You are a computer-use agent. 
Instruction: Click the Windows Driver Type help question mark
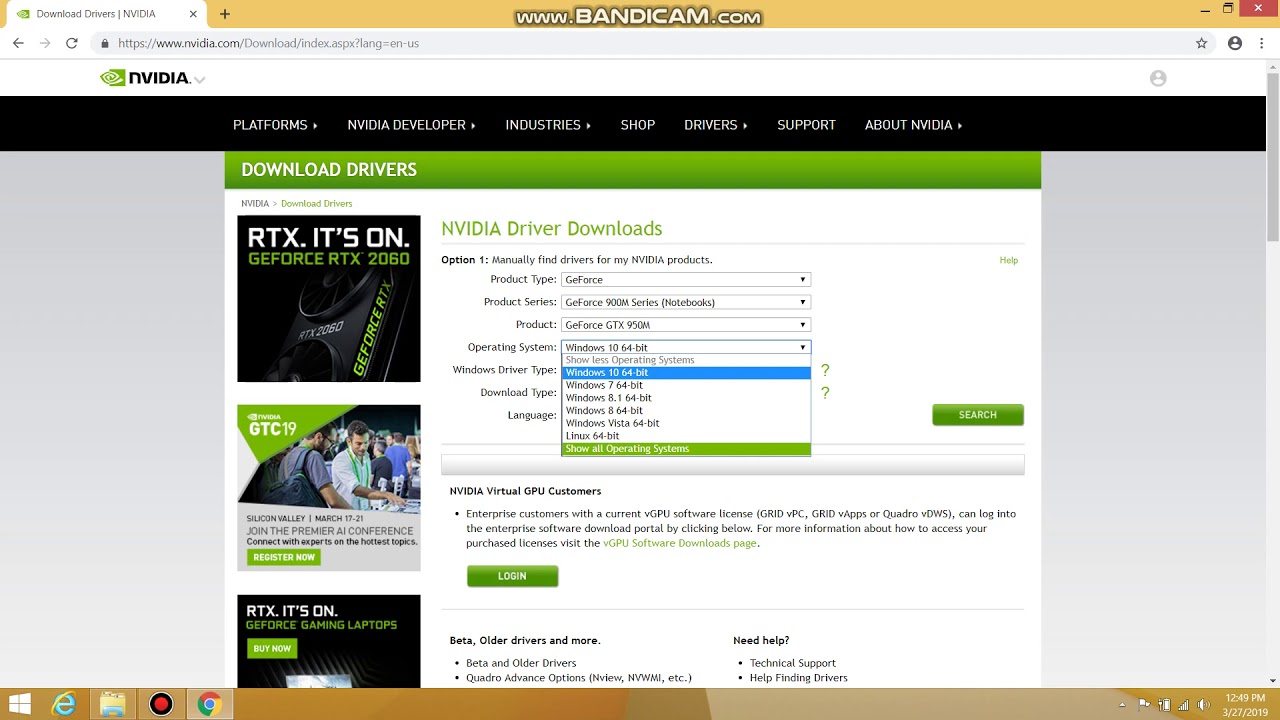tap(825, 370)
